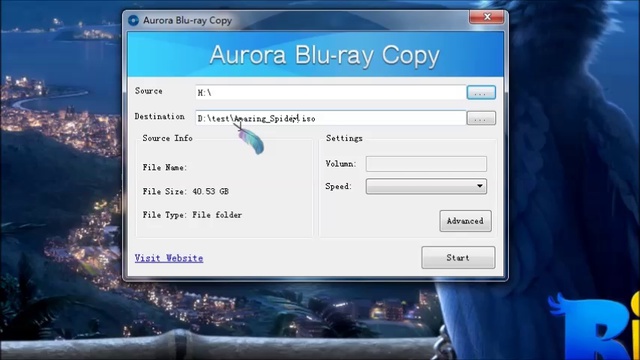The image size is (640, 360).
Task: Click the Source path field showing M:\
Action: pyautogui.click(x=330, y=93)
